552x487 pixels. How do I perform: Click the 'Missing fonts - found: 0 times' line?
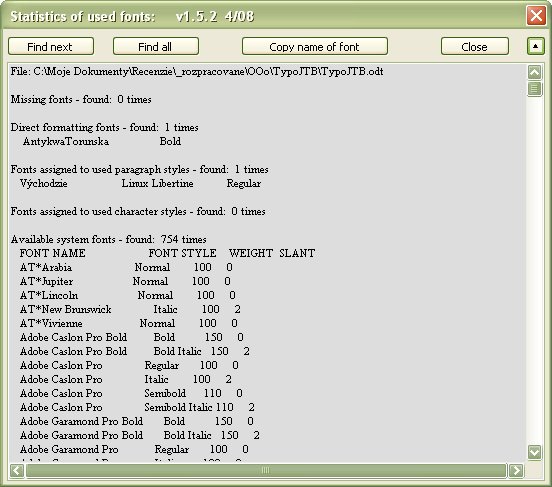[x=81, y=99]
